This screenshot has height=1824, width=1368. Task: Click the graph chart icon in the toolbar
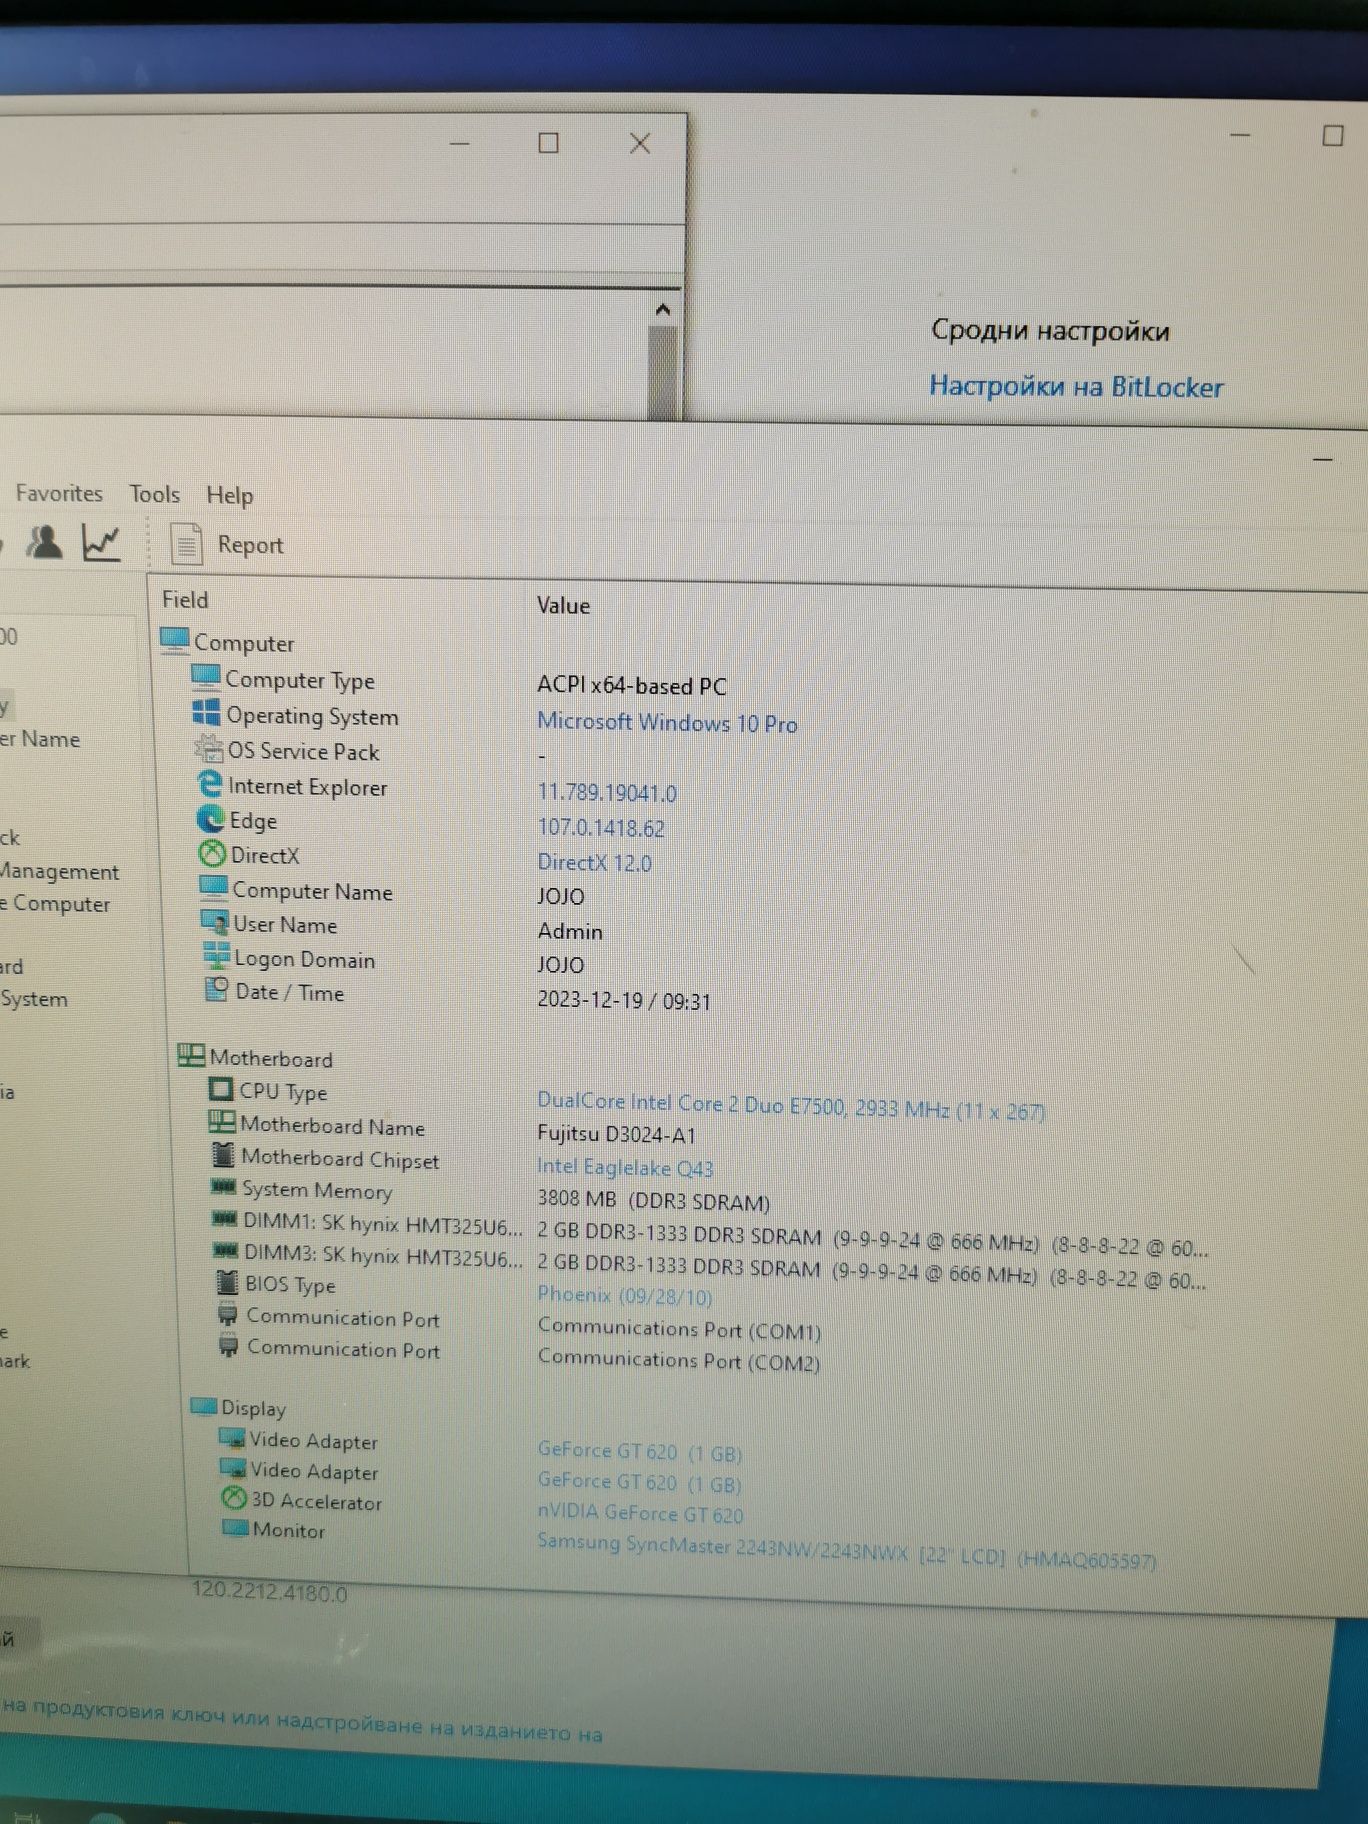(101, 542)
